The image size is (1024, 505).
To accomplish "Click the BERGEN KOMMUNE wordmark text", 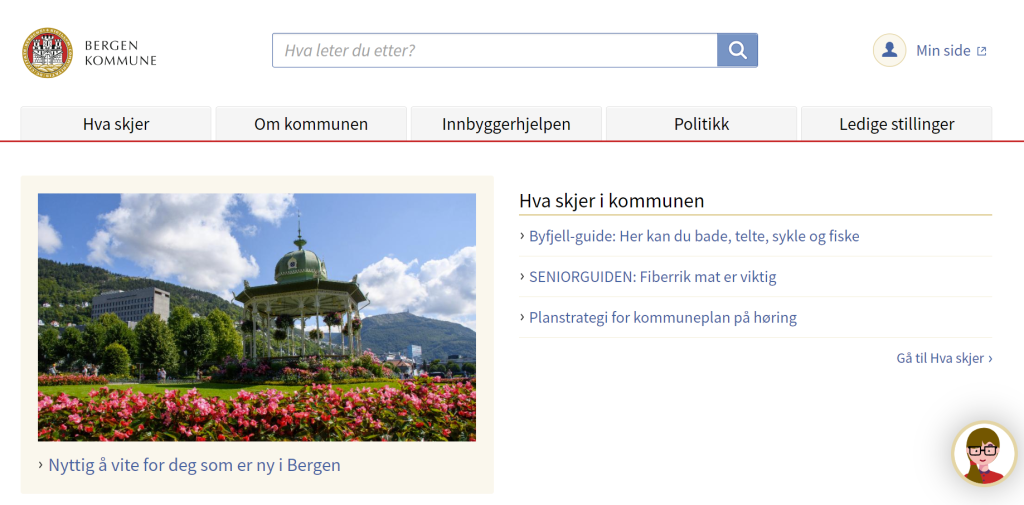I will point(120,53).
